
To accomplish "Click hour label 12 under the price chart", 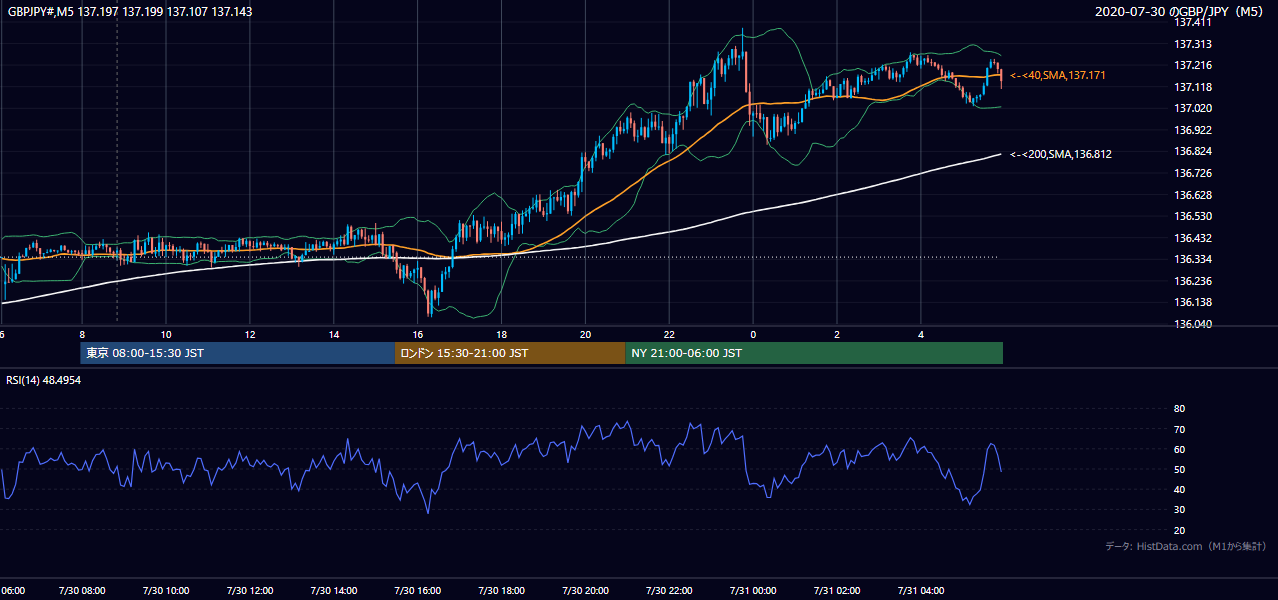I will tap(250, 335).
